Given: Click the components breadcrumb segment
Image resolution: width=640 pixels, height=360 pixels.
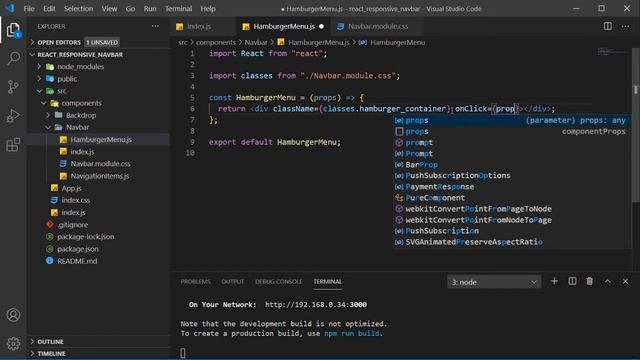Looking at the screenshot, I should click(x=216, y=42).
